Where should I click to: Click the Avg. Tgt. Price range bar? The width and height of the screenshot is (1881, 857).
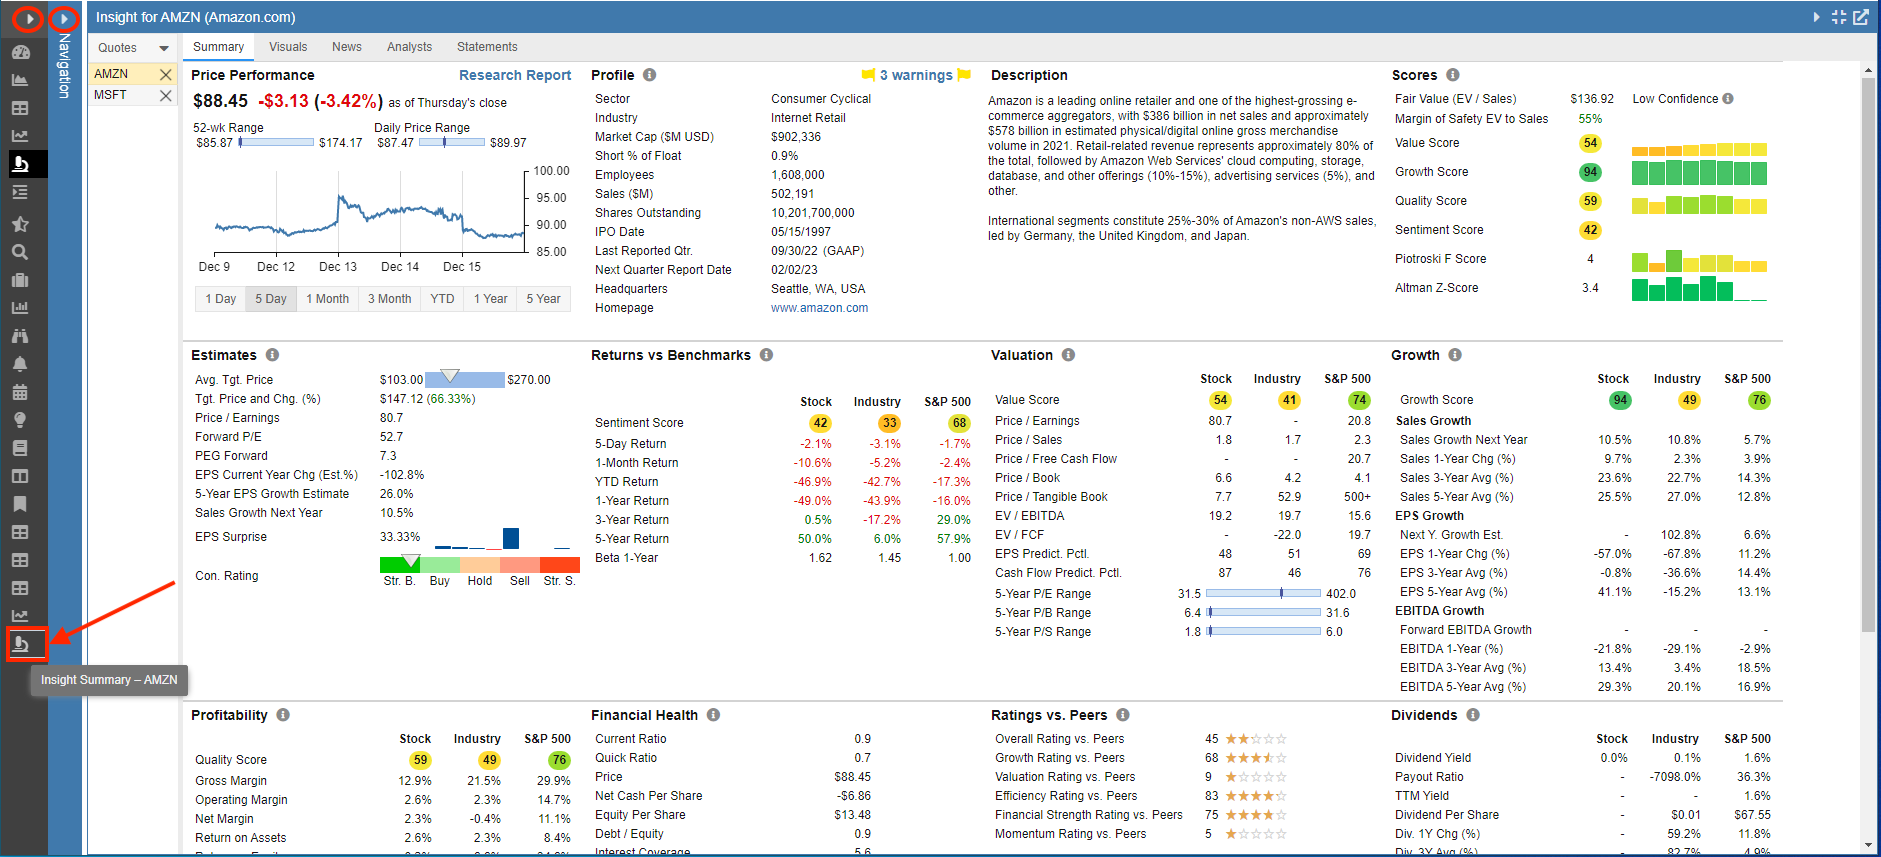tap(465, 380)
